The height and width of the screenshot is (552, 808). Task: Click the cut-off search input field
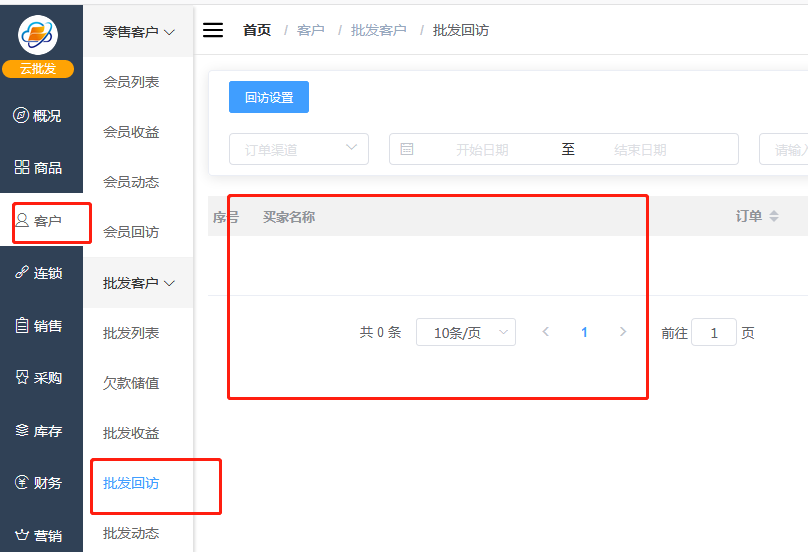tap(783, 149)
